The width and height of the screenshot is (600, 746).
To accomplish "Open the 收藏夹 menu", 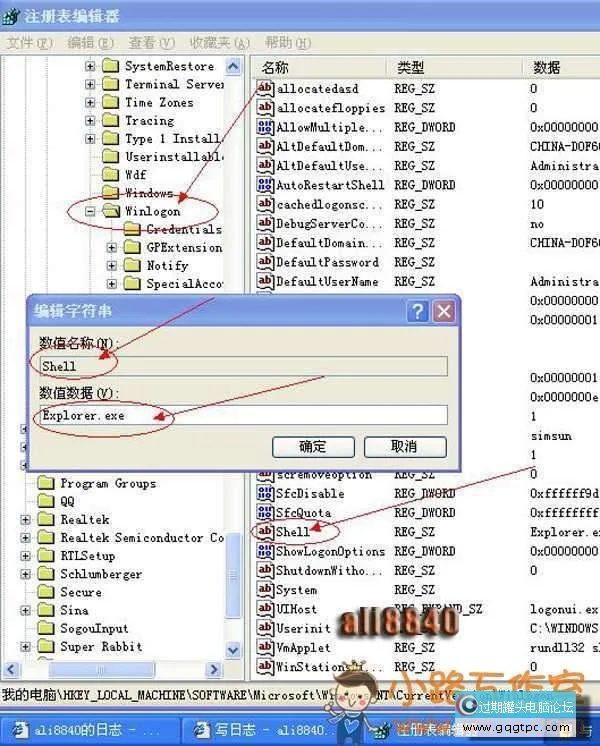I will 219,43.
